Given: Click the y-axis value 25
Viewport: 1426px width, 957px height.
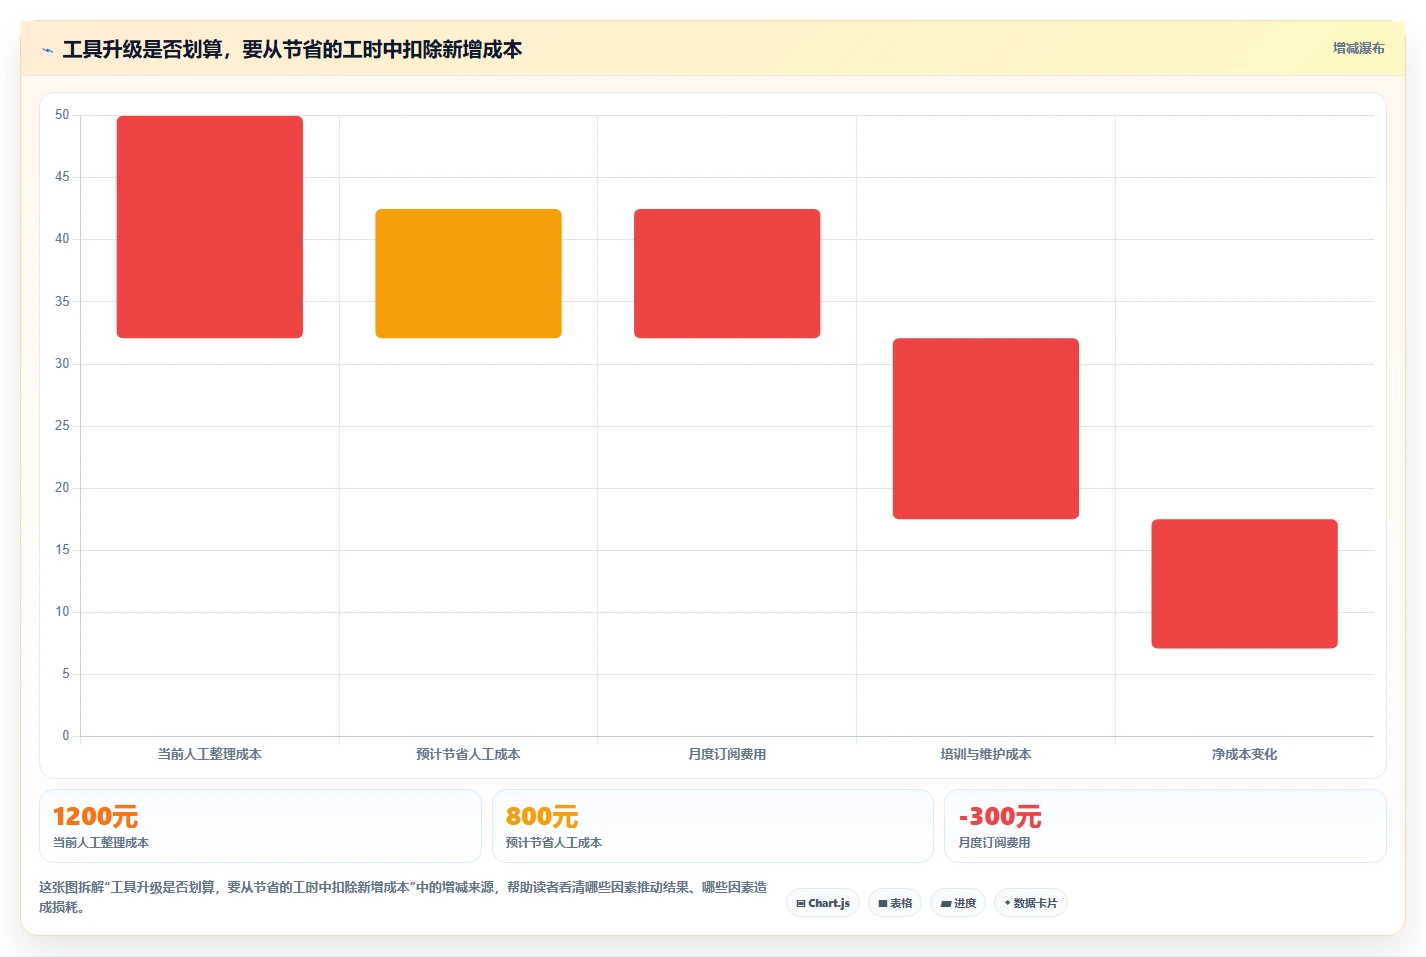Looking at the screenshot, I should [x=62, y=426].
